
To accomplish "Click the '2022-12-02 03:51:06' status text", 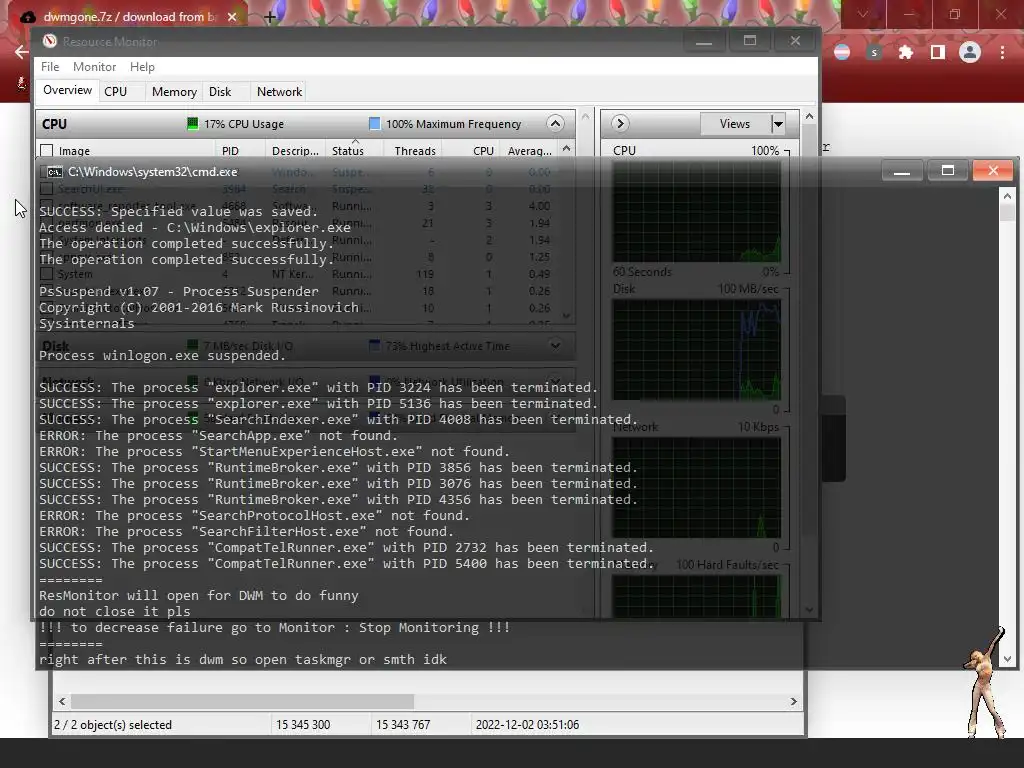I will click(x=527, y=725).
